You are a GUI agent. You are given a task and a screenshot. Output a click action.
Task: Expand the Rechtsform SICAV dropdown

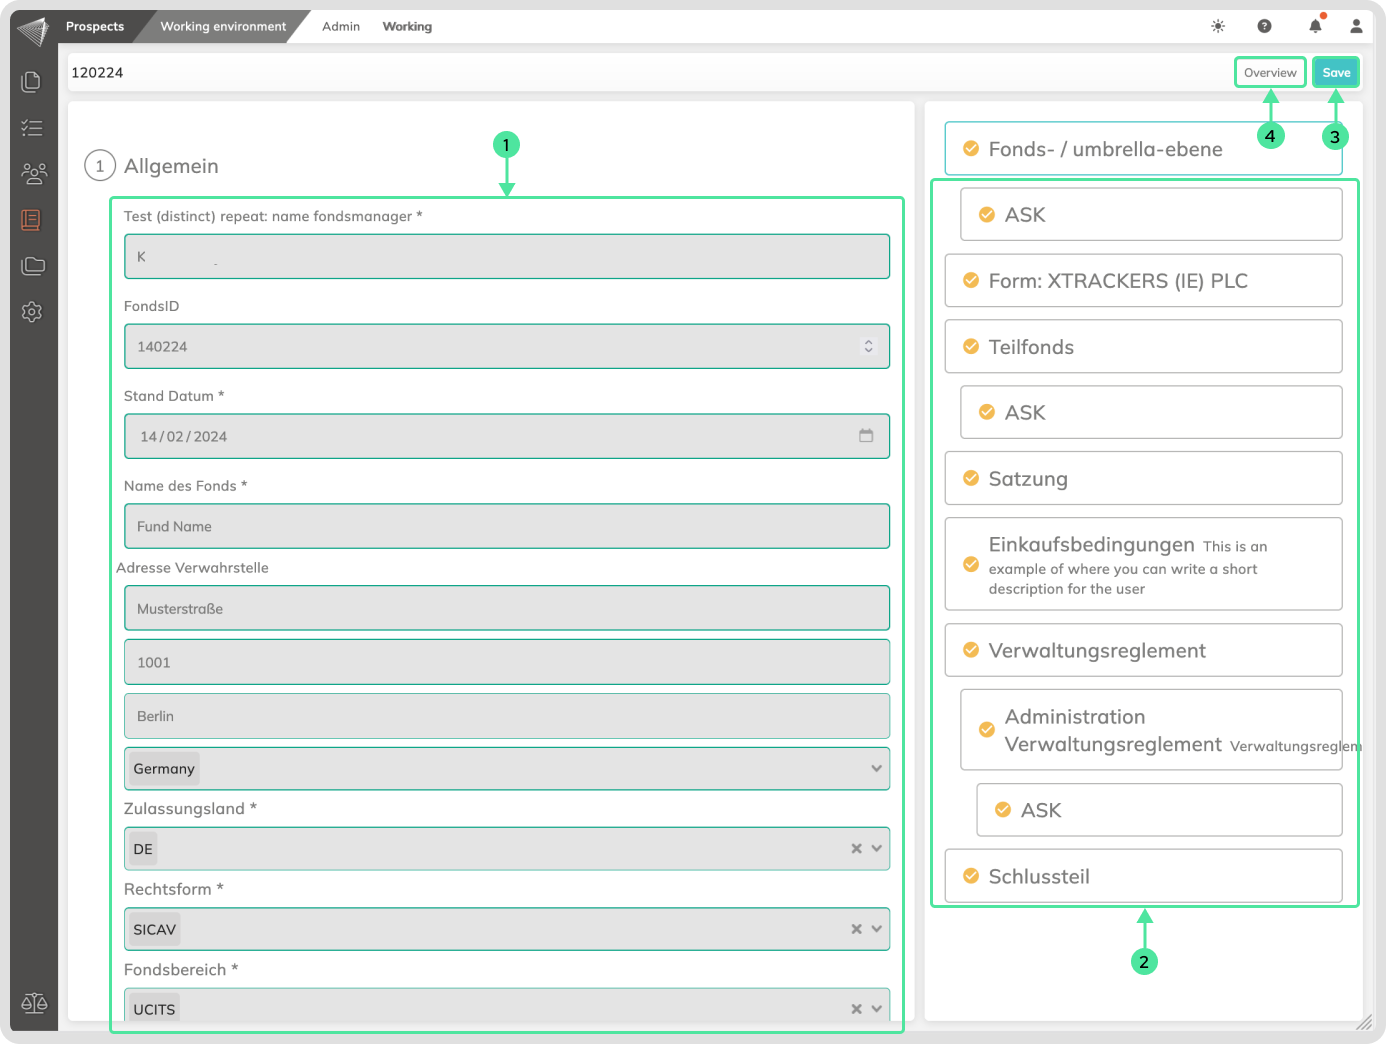pyautogui.click(x=876, y=929)
